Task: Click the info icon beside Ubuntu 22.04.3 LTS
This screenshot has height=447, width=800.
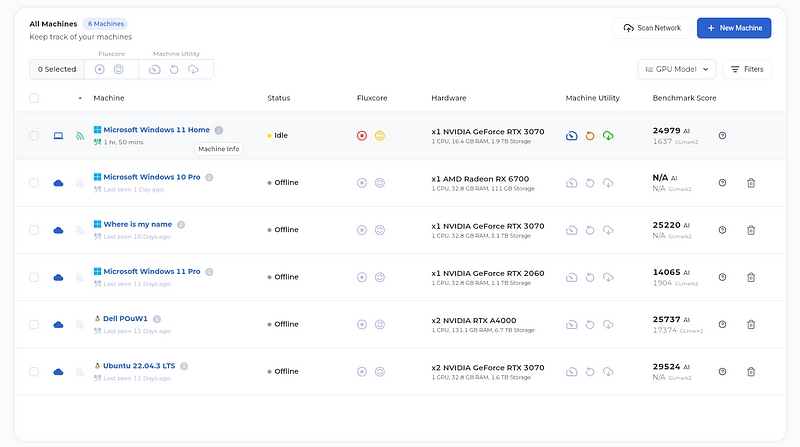Action: click(x=184, y=366)
